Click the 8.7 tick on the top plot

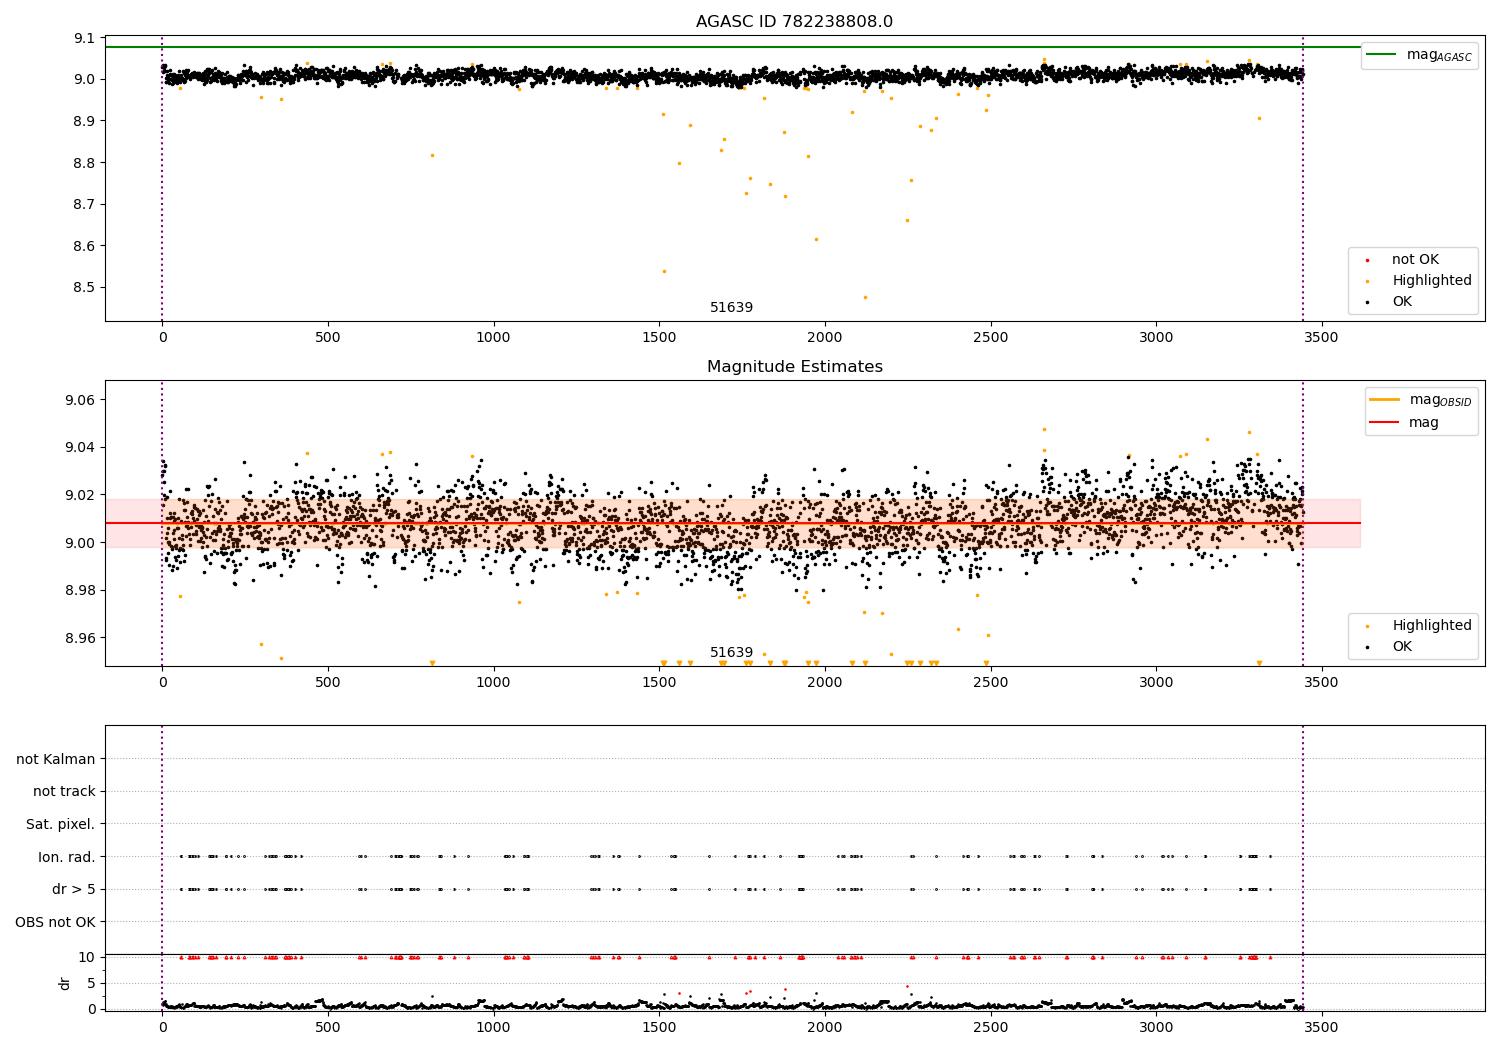[x=85, y=205]
